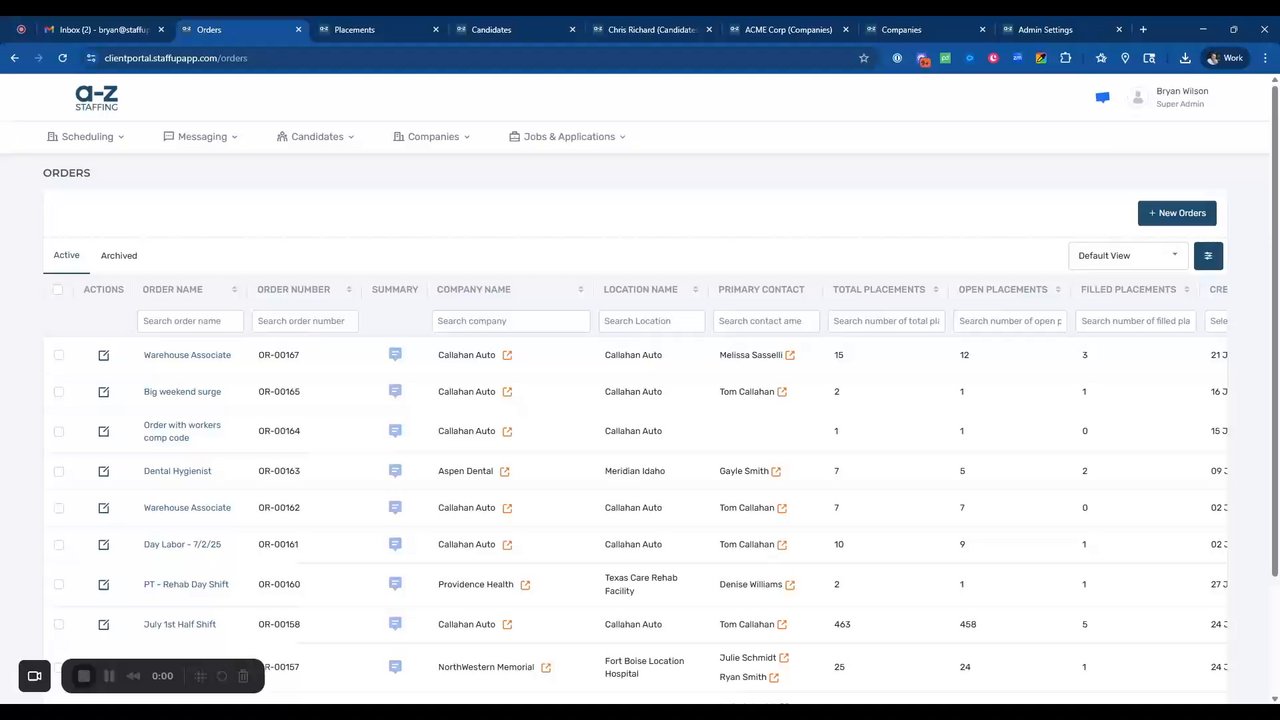
Task: Click the table filter settings icon button
Action: [1208, 256]
